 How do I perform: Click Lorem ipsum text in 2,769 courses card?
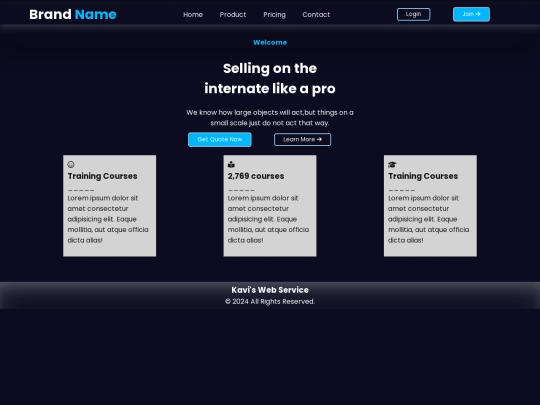point(268,219)
